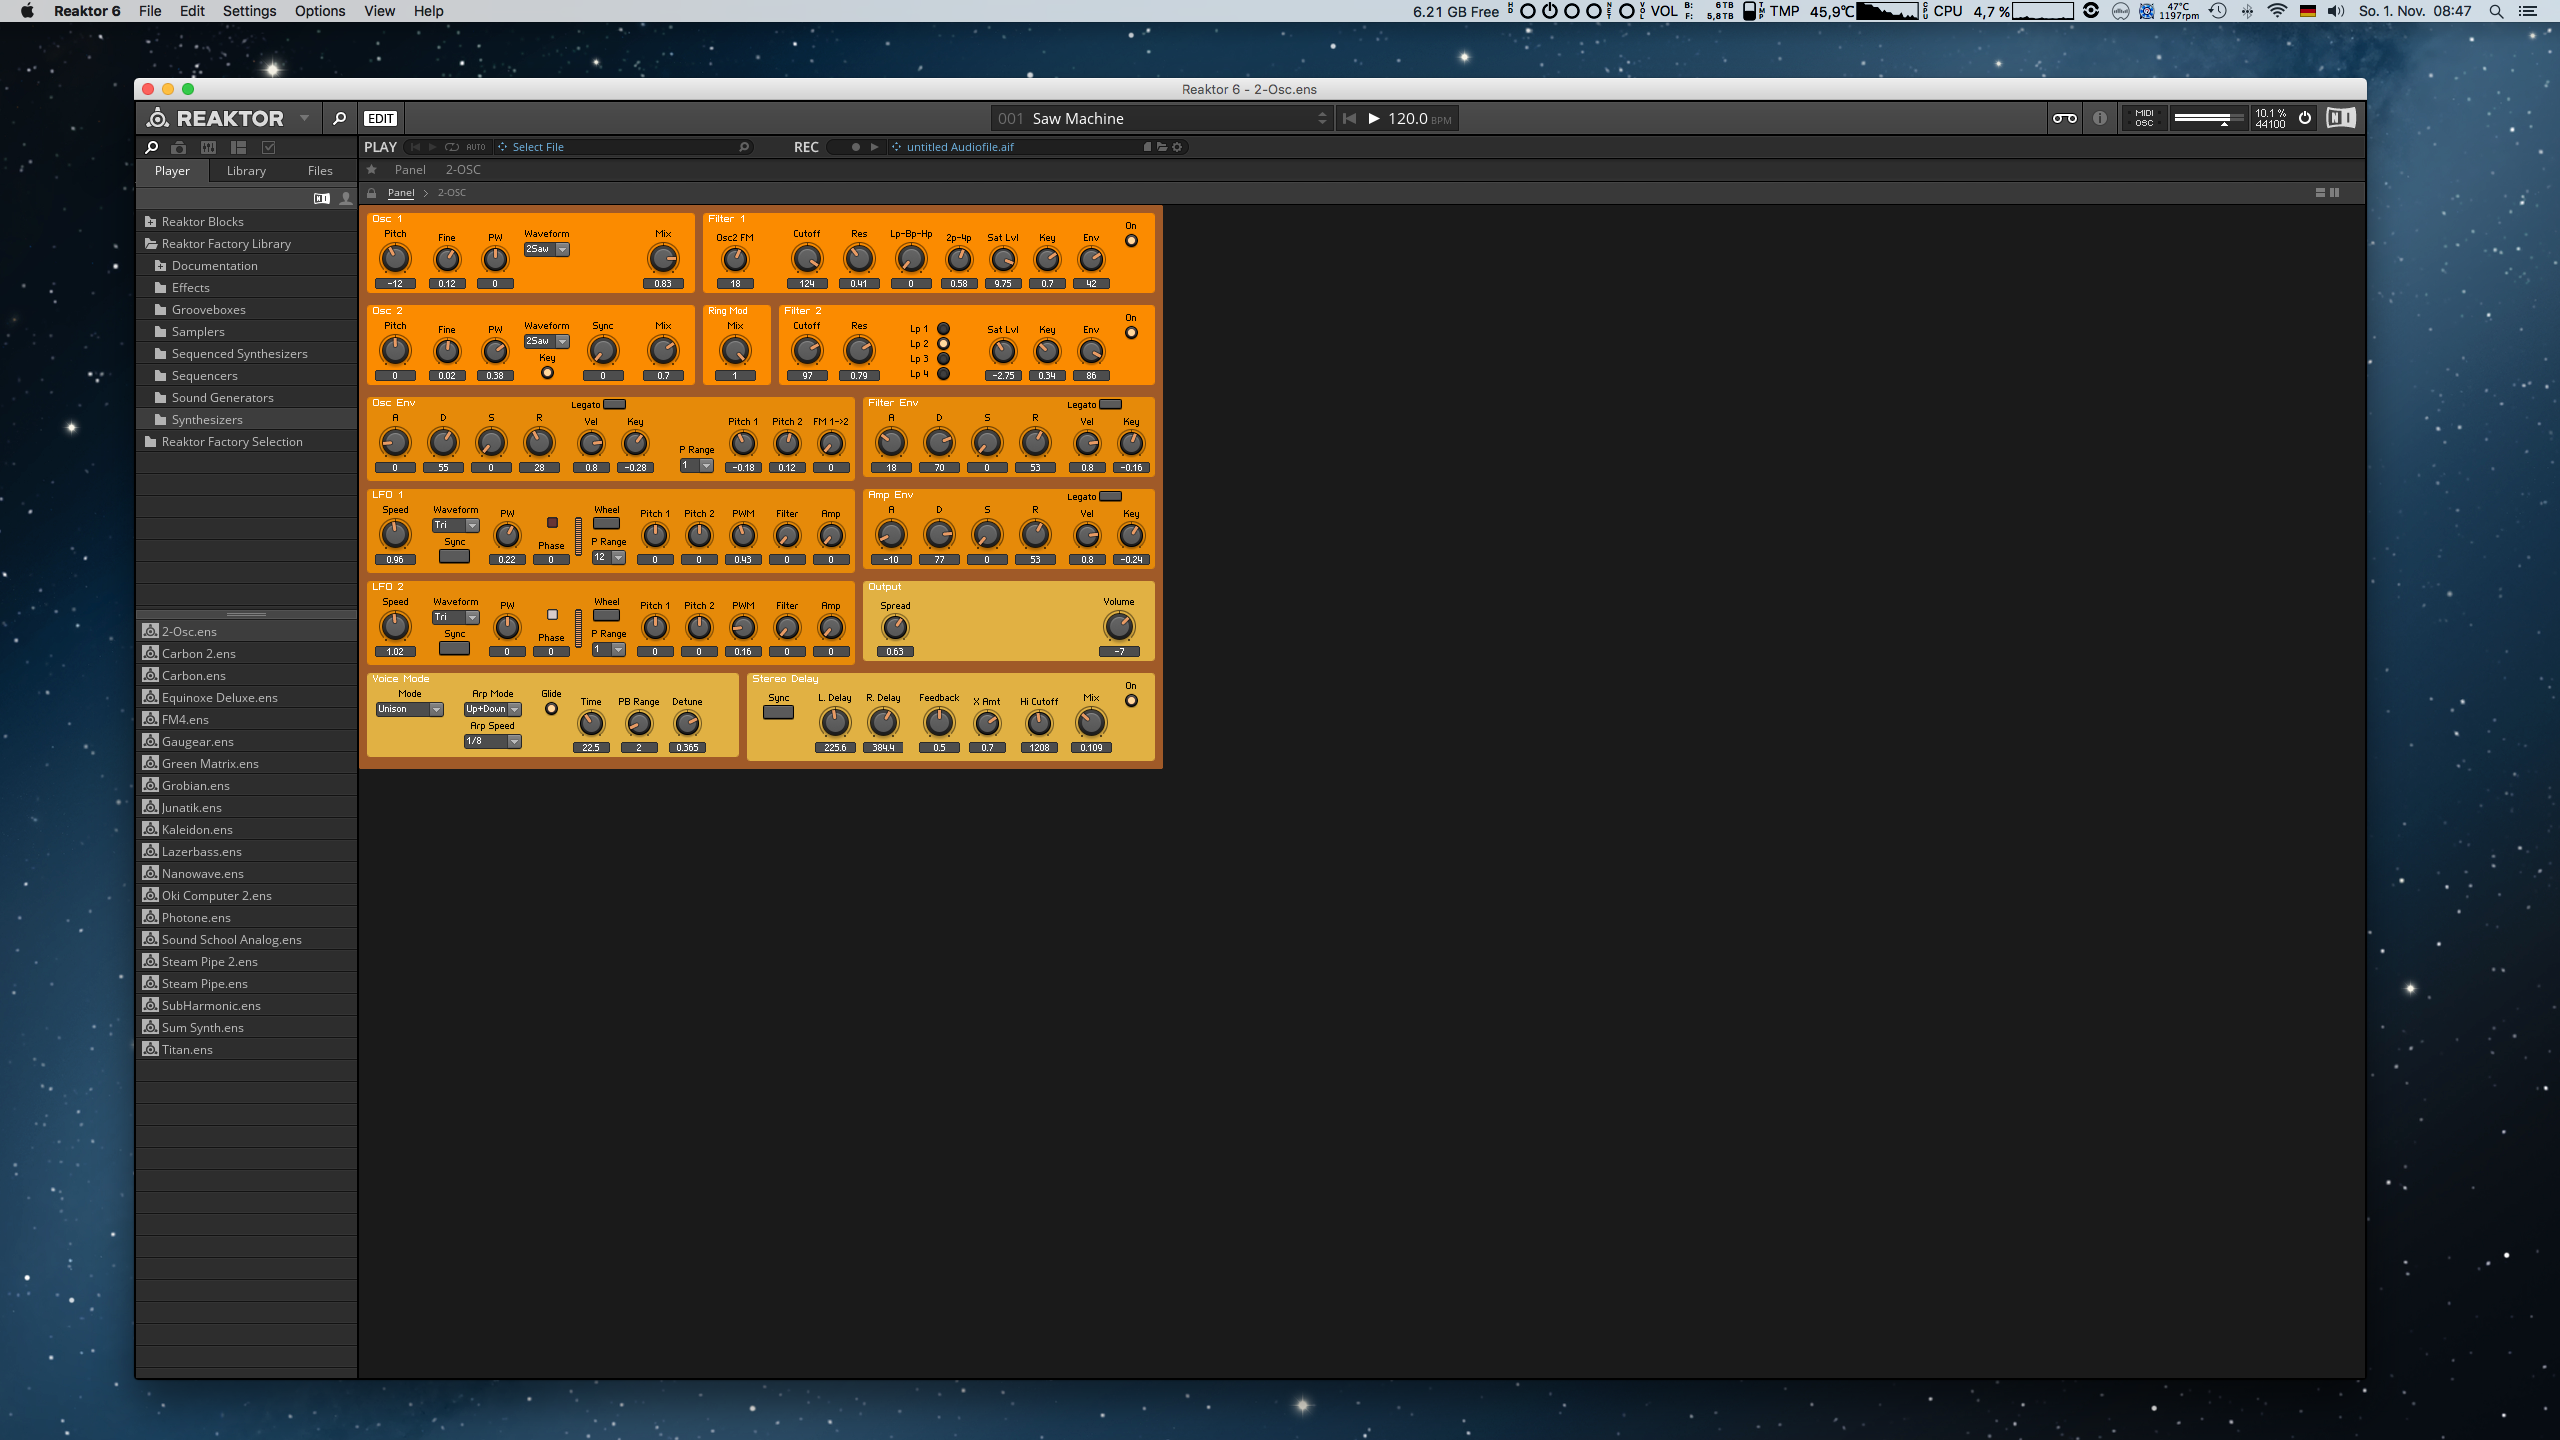Open the Reaktor Blocks folder
The image size is (2560, 1440).
[x=246, y=222]
